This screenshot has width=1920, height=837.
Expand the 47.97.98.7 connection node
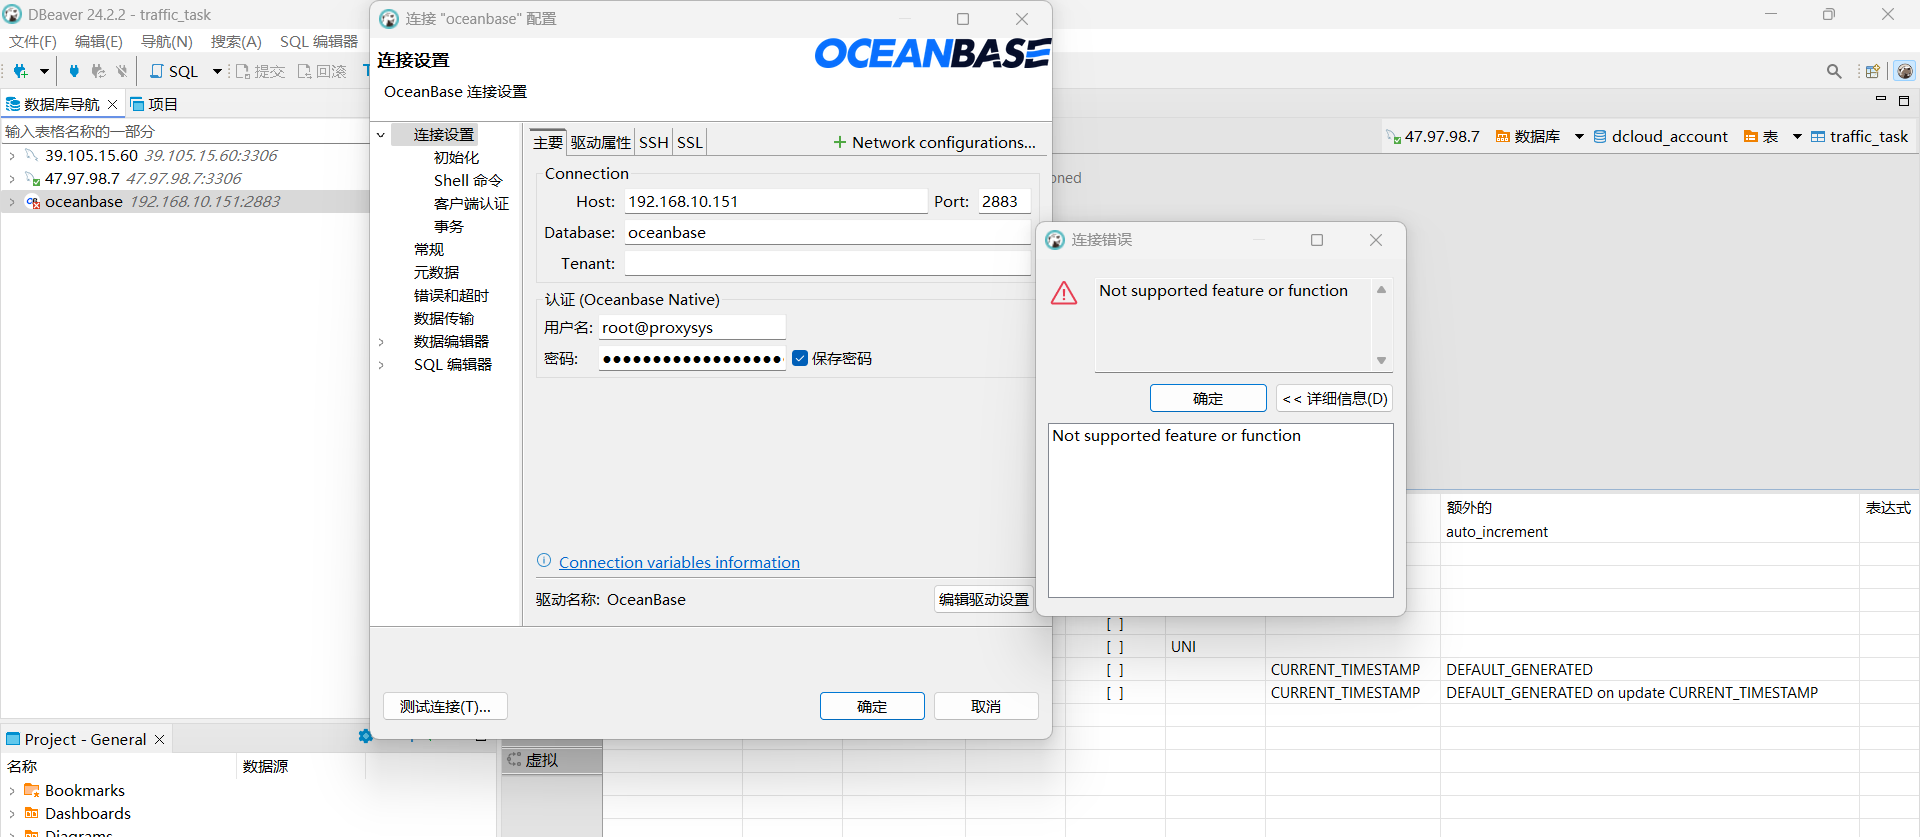click(11, 179)
